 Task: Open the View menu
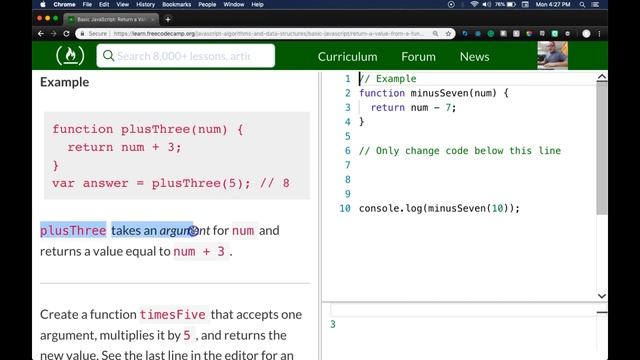tap(122, 4)
